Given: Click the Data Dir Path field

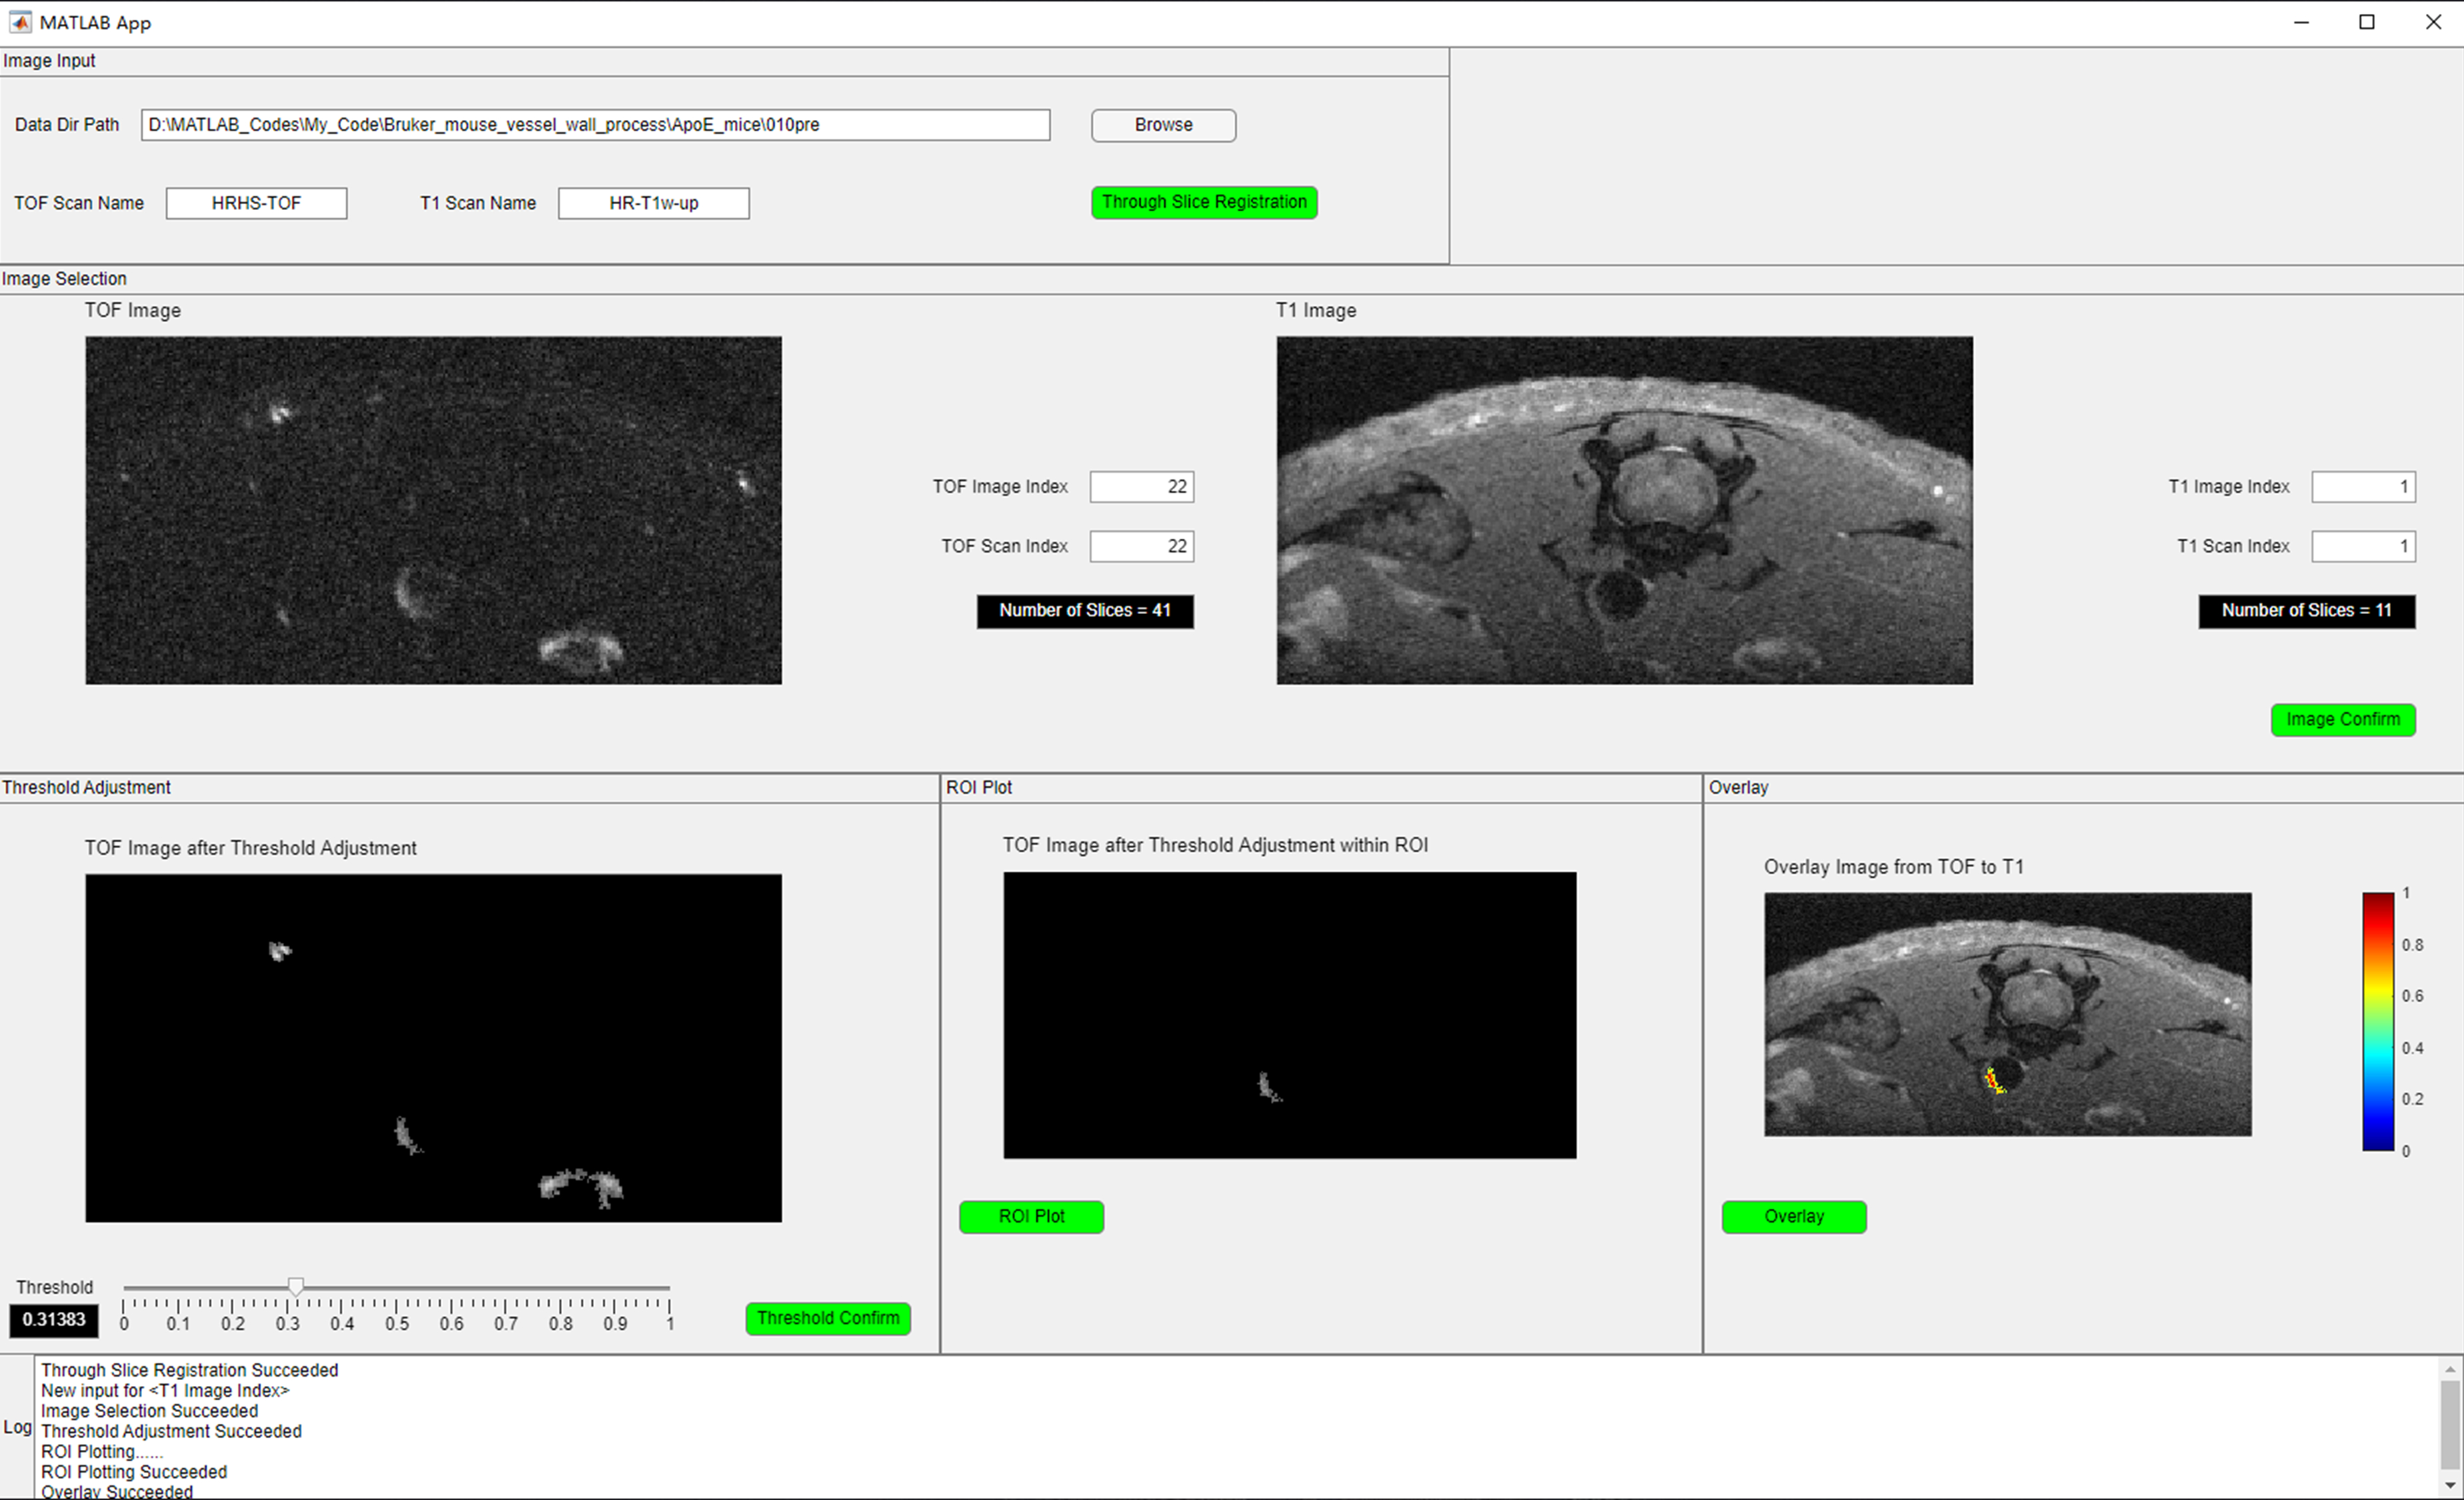Looking at the screenshot, I should coord(595,125).
